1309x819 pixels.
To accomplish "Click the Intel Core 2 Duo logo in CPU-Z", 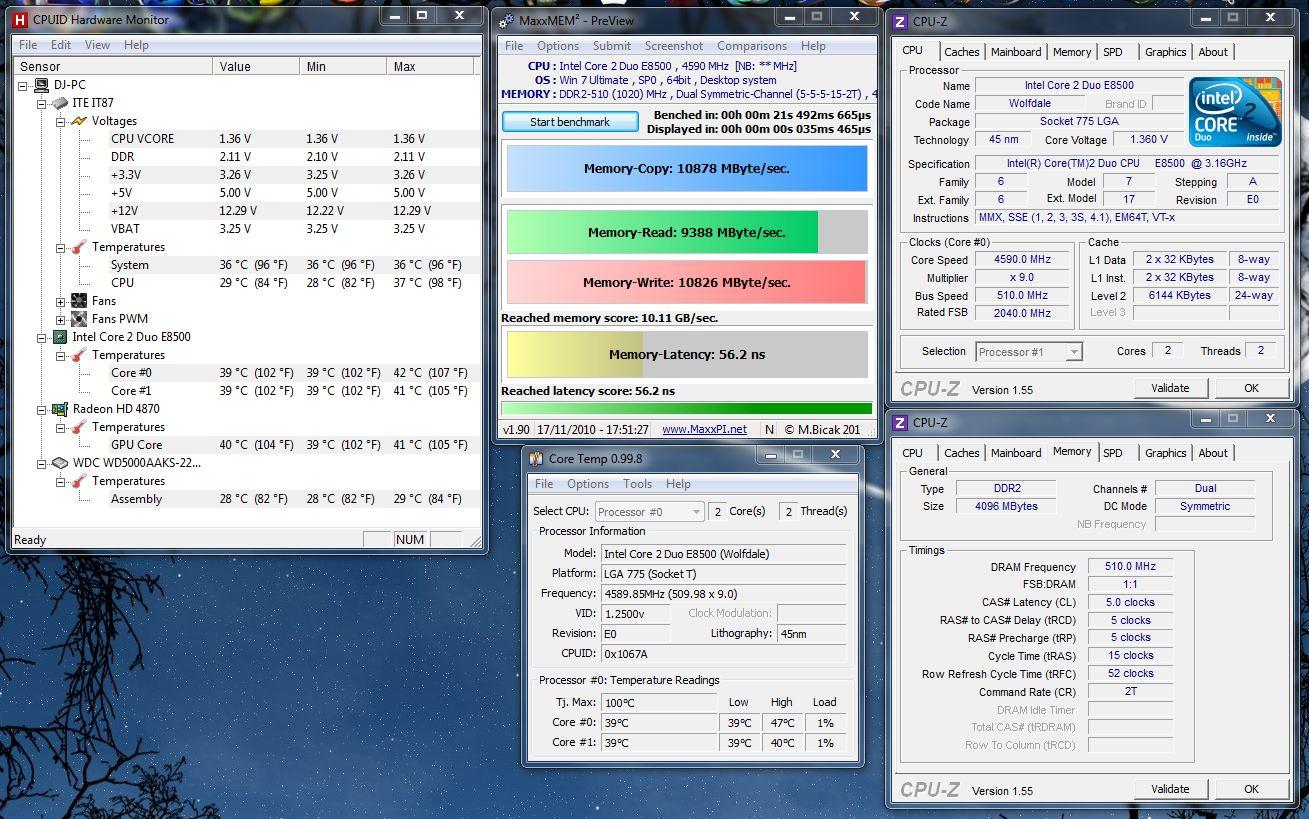I will [1234, 111].
